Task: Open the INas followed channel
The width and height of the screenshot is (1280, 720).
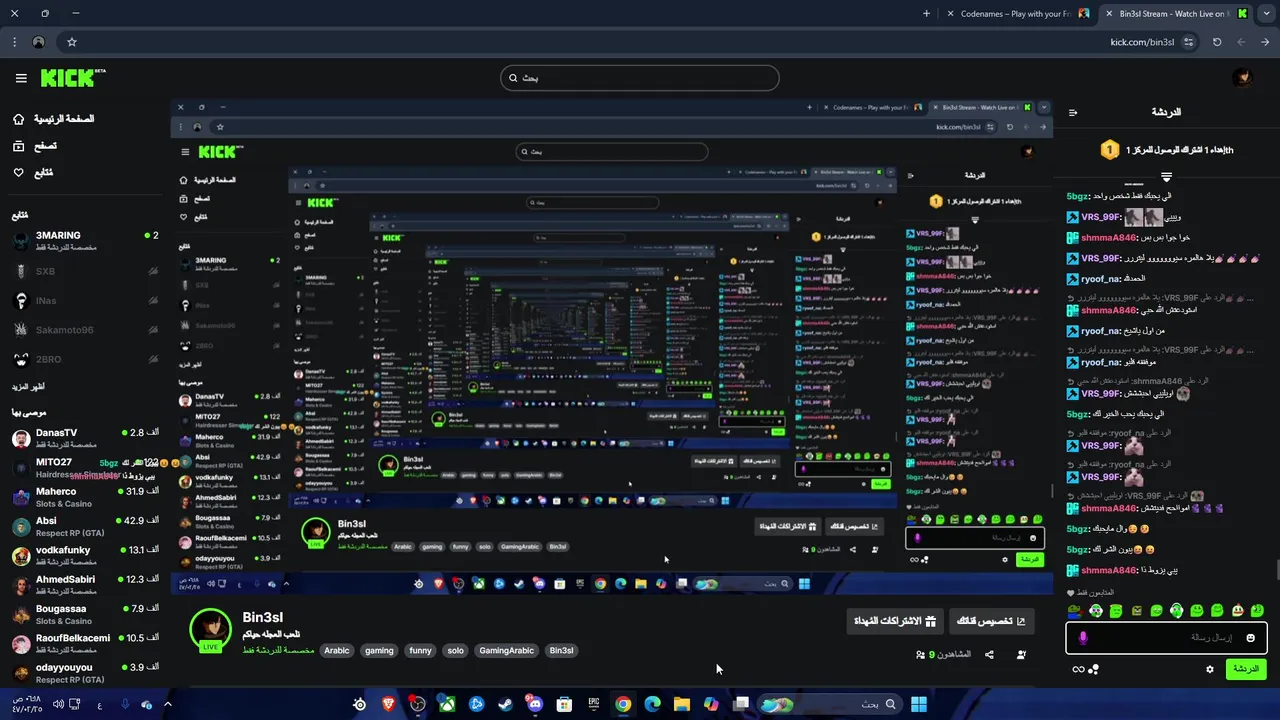Action: click(85, 301)
